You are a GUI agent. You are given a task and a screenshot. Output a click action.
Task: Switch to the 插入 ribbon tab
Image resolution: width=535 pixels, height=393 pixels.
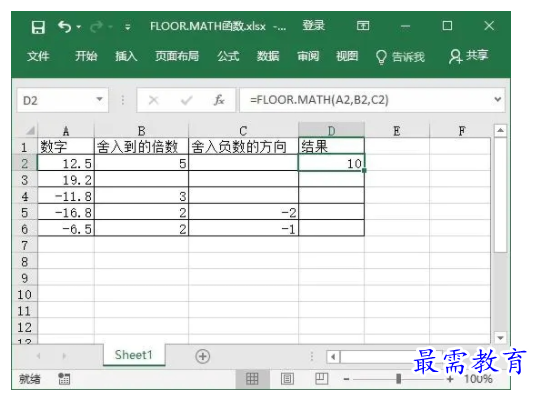[x=126, y=56]
